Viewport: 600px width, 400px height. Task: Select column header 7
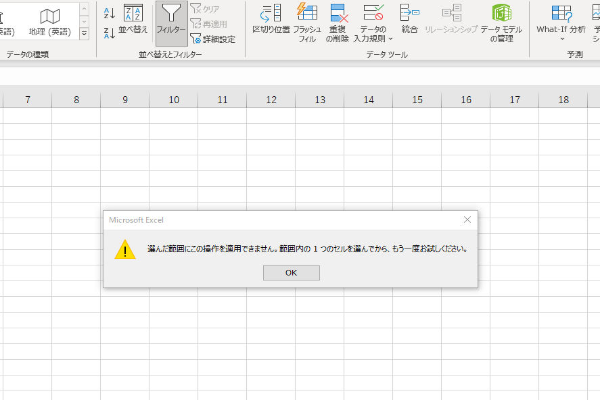pyautogui.click(x=27, y=100)
